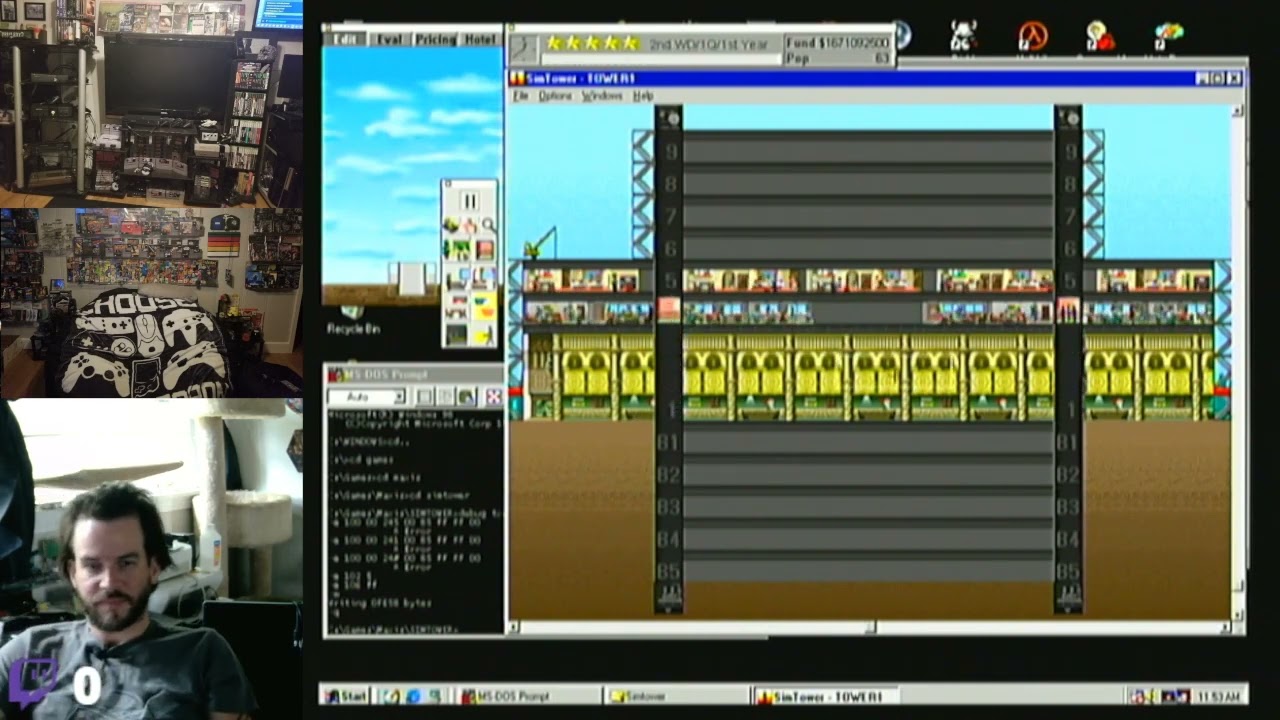Screen dimensions: 1280x720
Task: Switch map window to Hotel view
Action: click(x=480, y=39)
